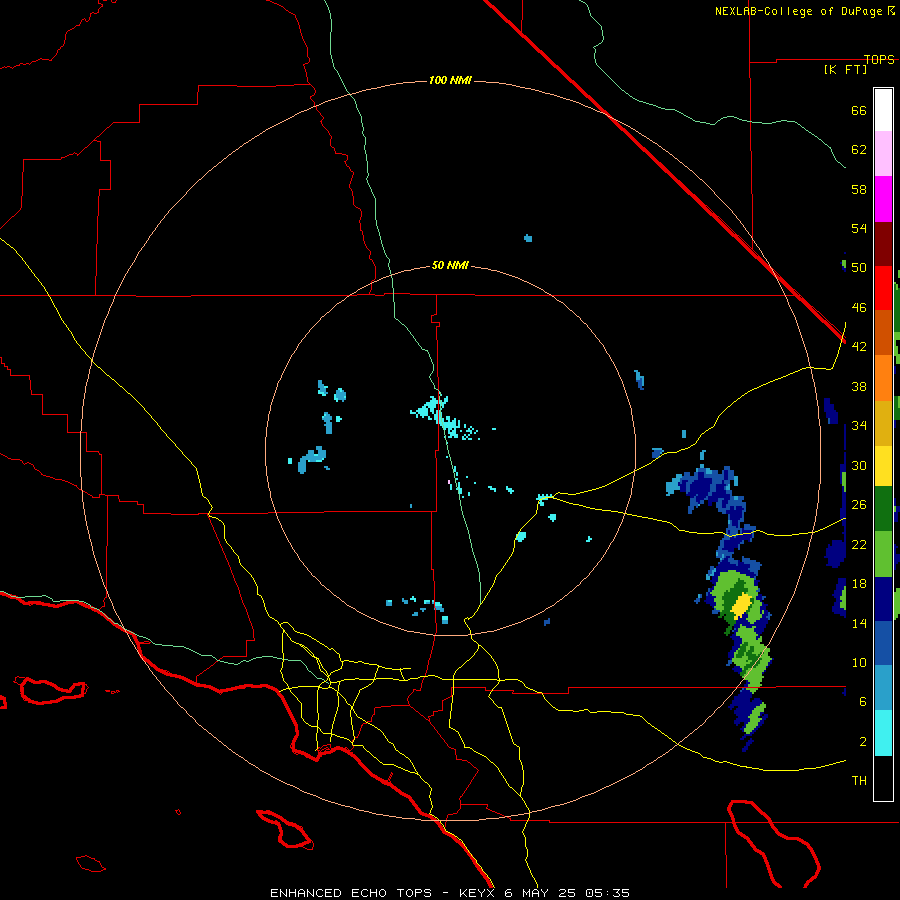
Task: Click the dark orange 46 legend swatch
Action: tap(883, 333)
